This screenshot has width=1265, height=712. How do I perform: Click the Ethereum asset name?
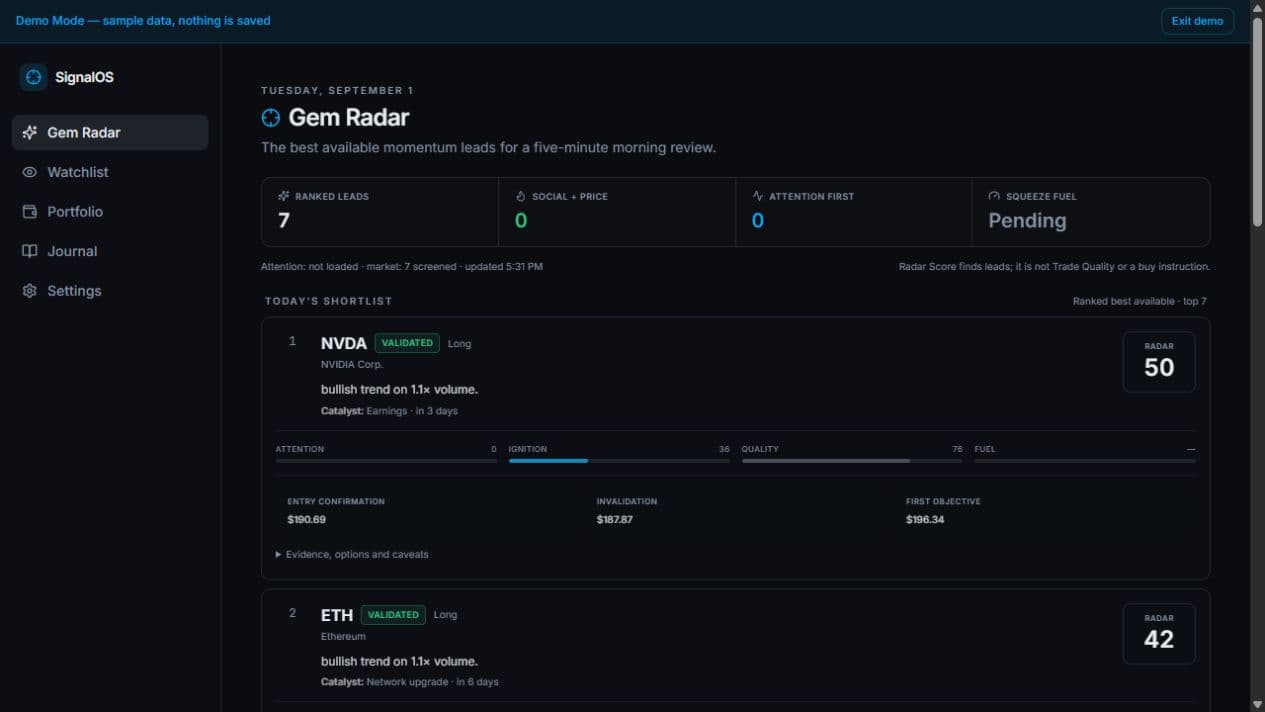pyautogui.click(x=343, y=637)
